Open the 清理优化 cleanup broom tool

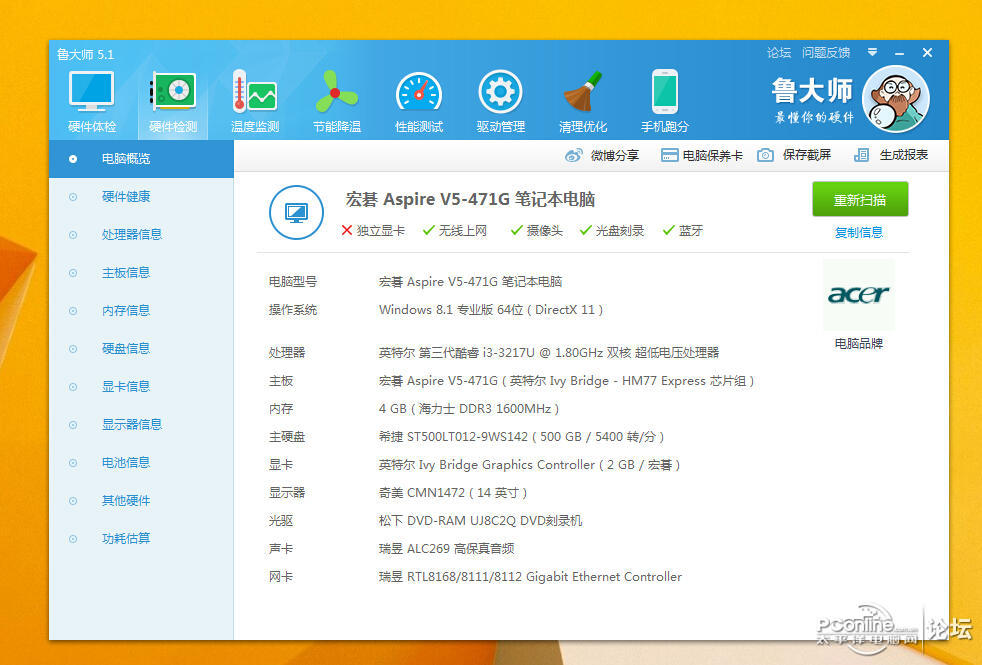[583, 102]
